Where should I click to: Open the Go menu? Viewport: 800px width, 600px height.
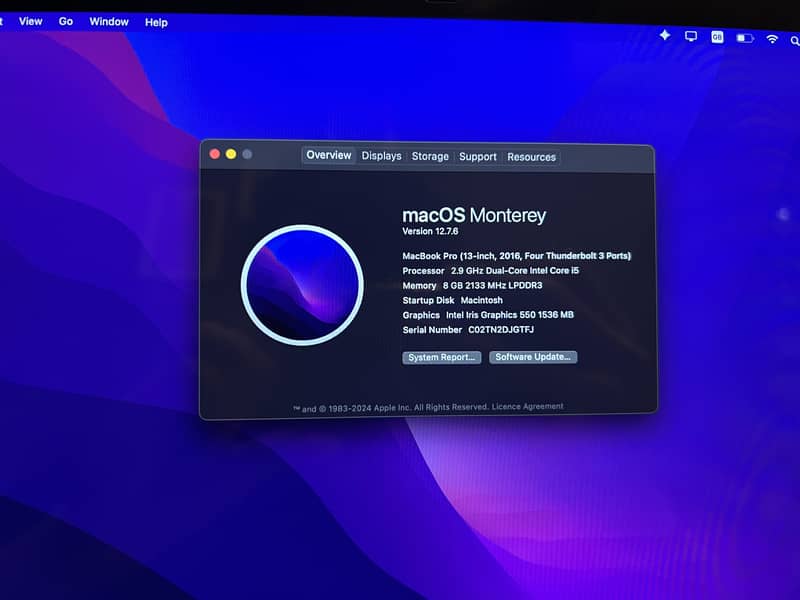[66, 21]
